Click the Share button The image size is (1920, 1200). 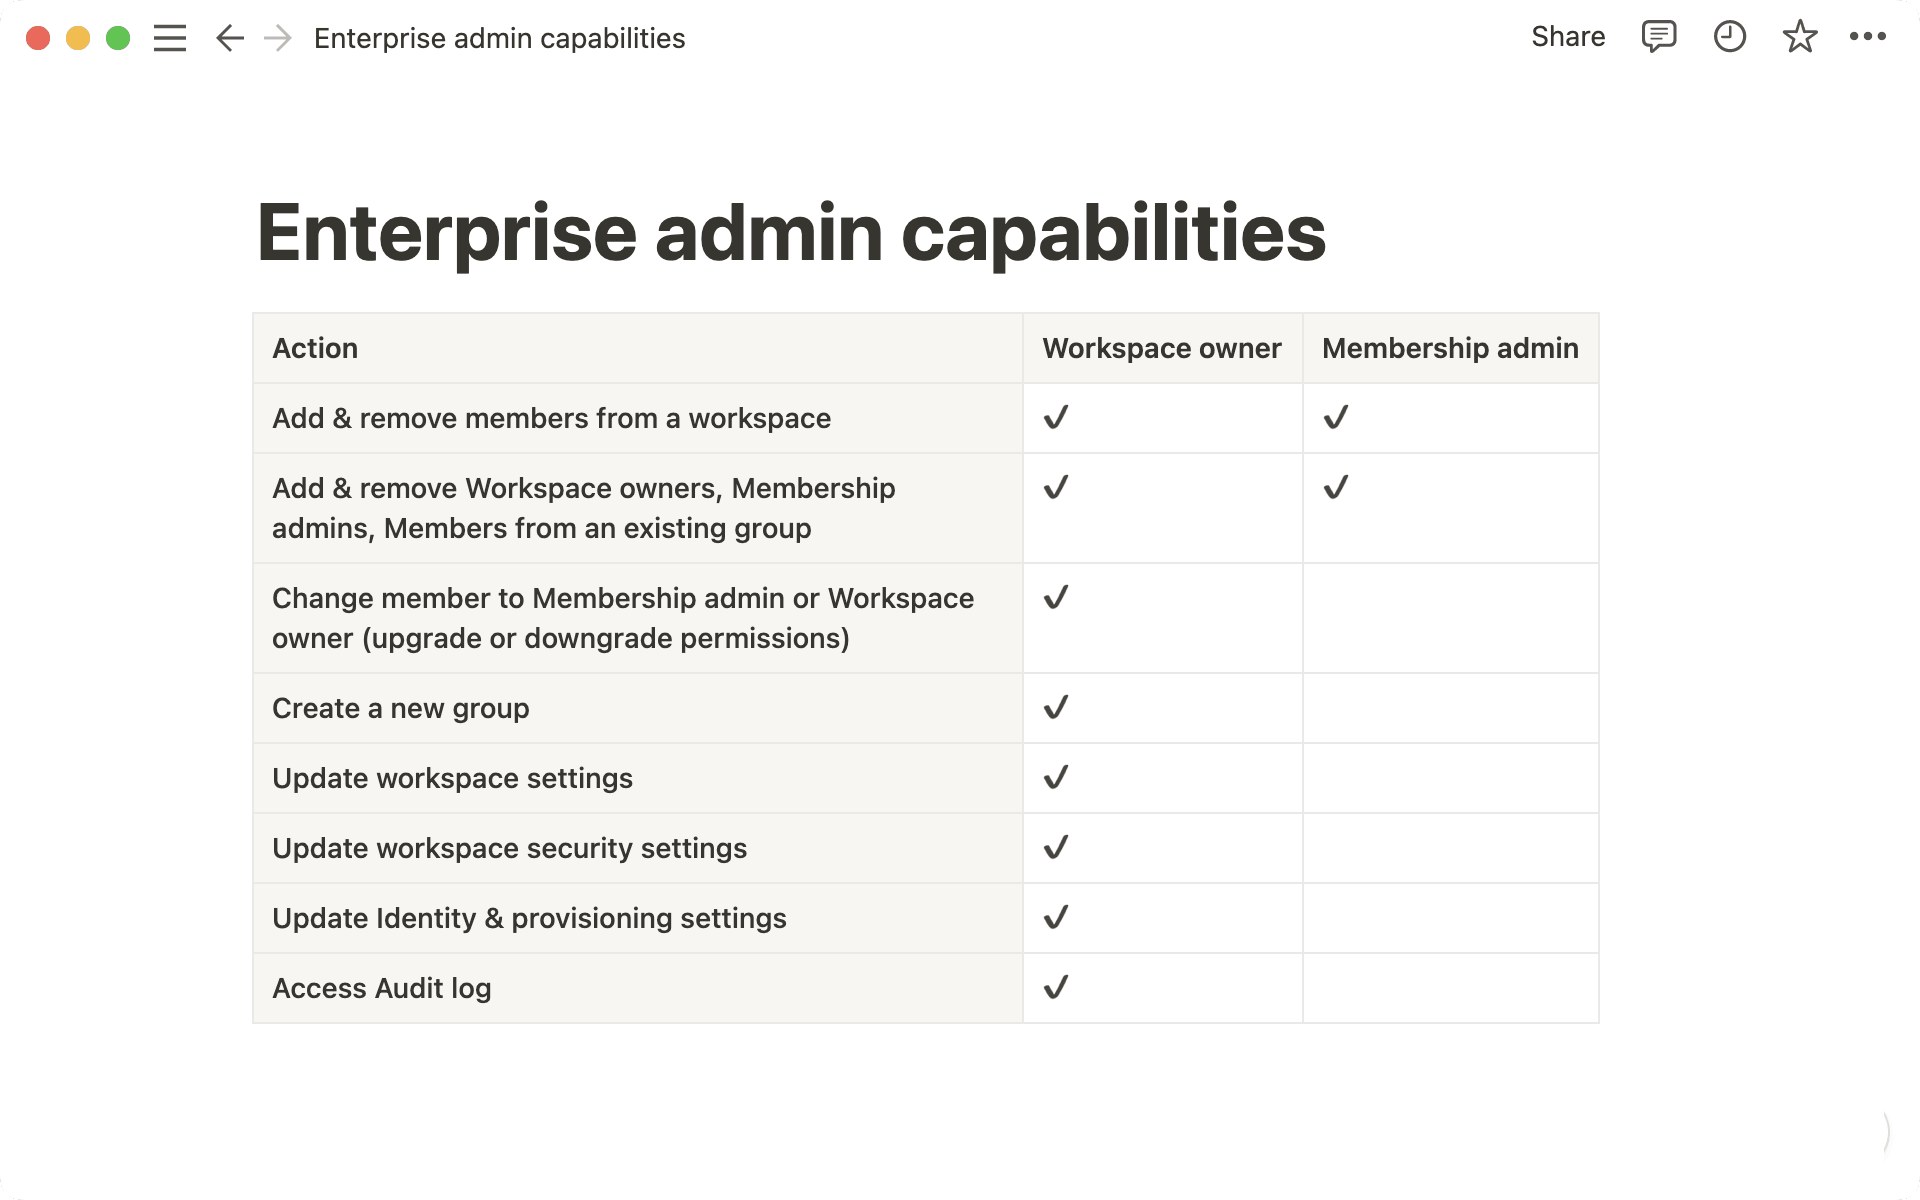tap(1567, 37)
